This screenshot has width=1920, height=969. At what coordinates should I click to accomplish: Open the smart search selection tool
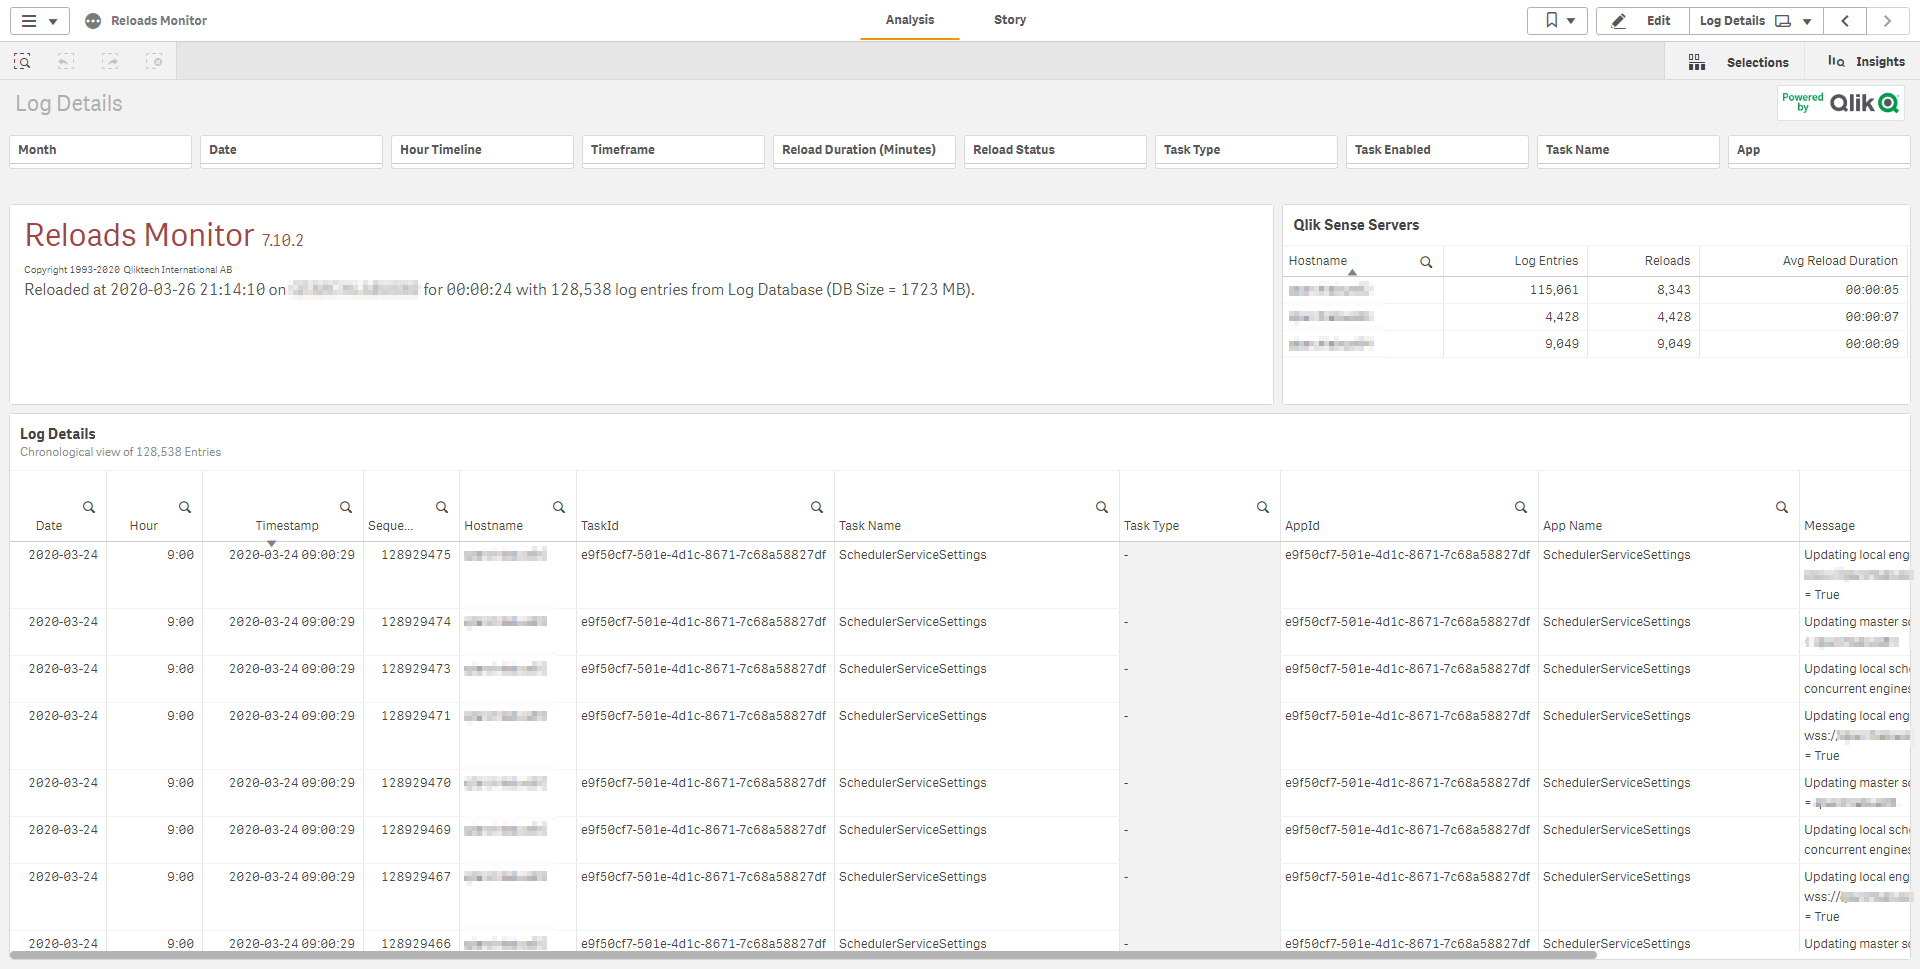point(22,62)
